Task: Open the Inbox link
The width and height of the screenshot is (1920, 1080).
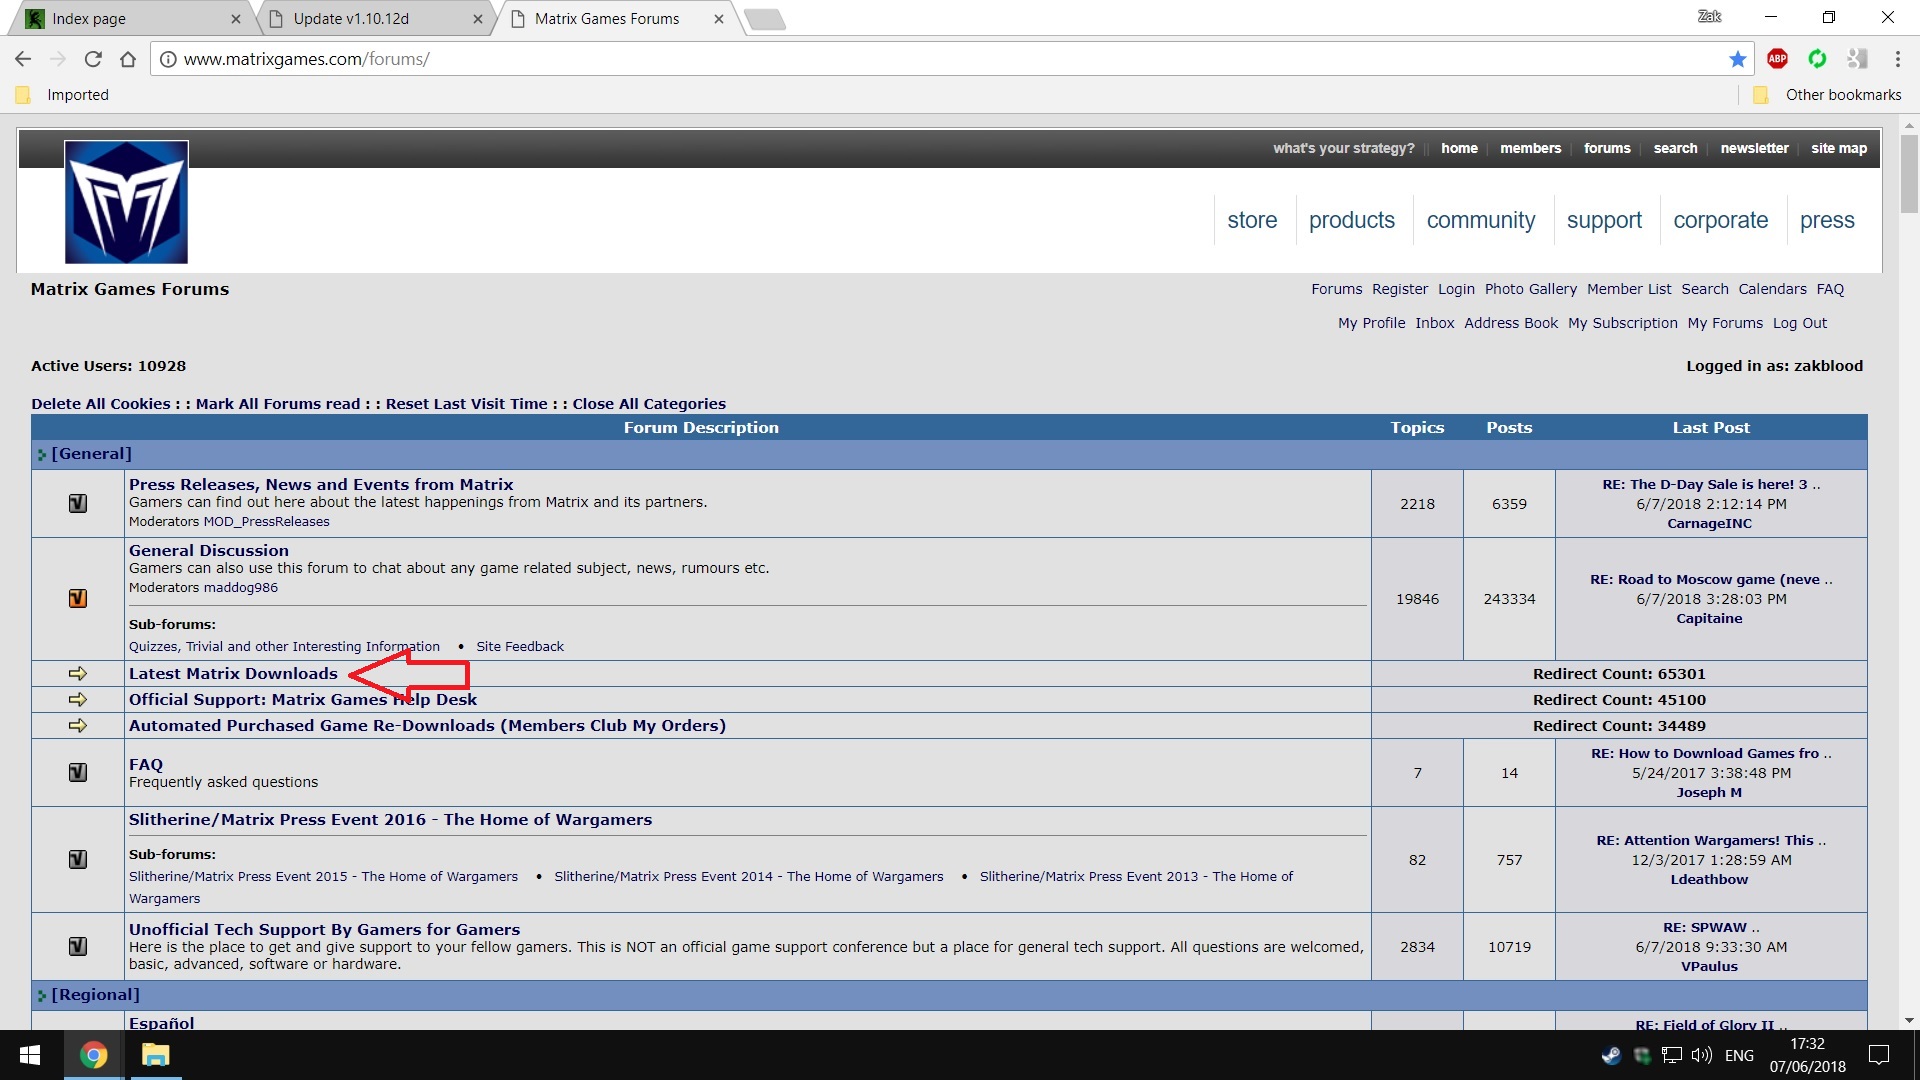Action: point(1434,323)
